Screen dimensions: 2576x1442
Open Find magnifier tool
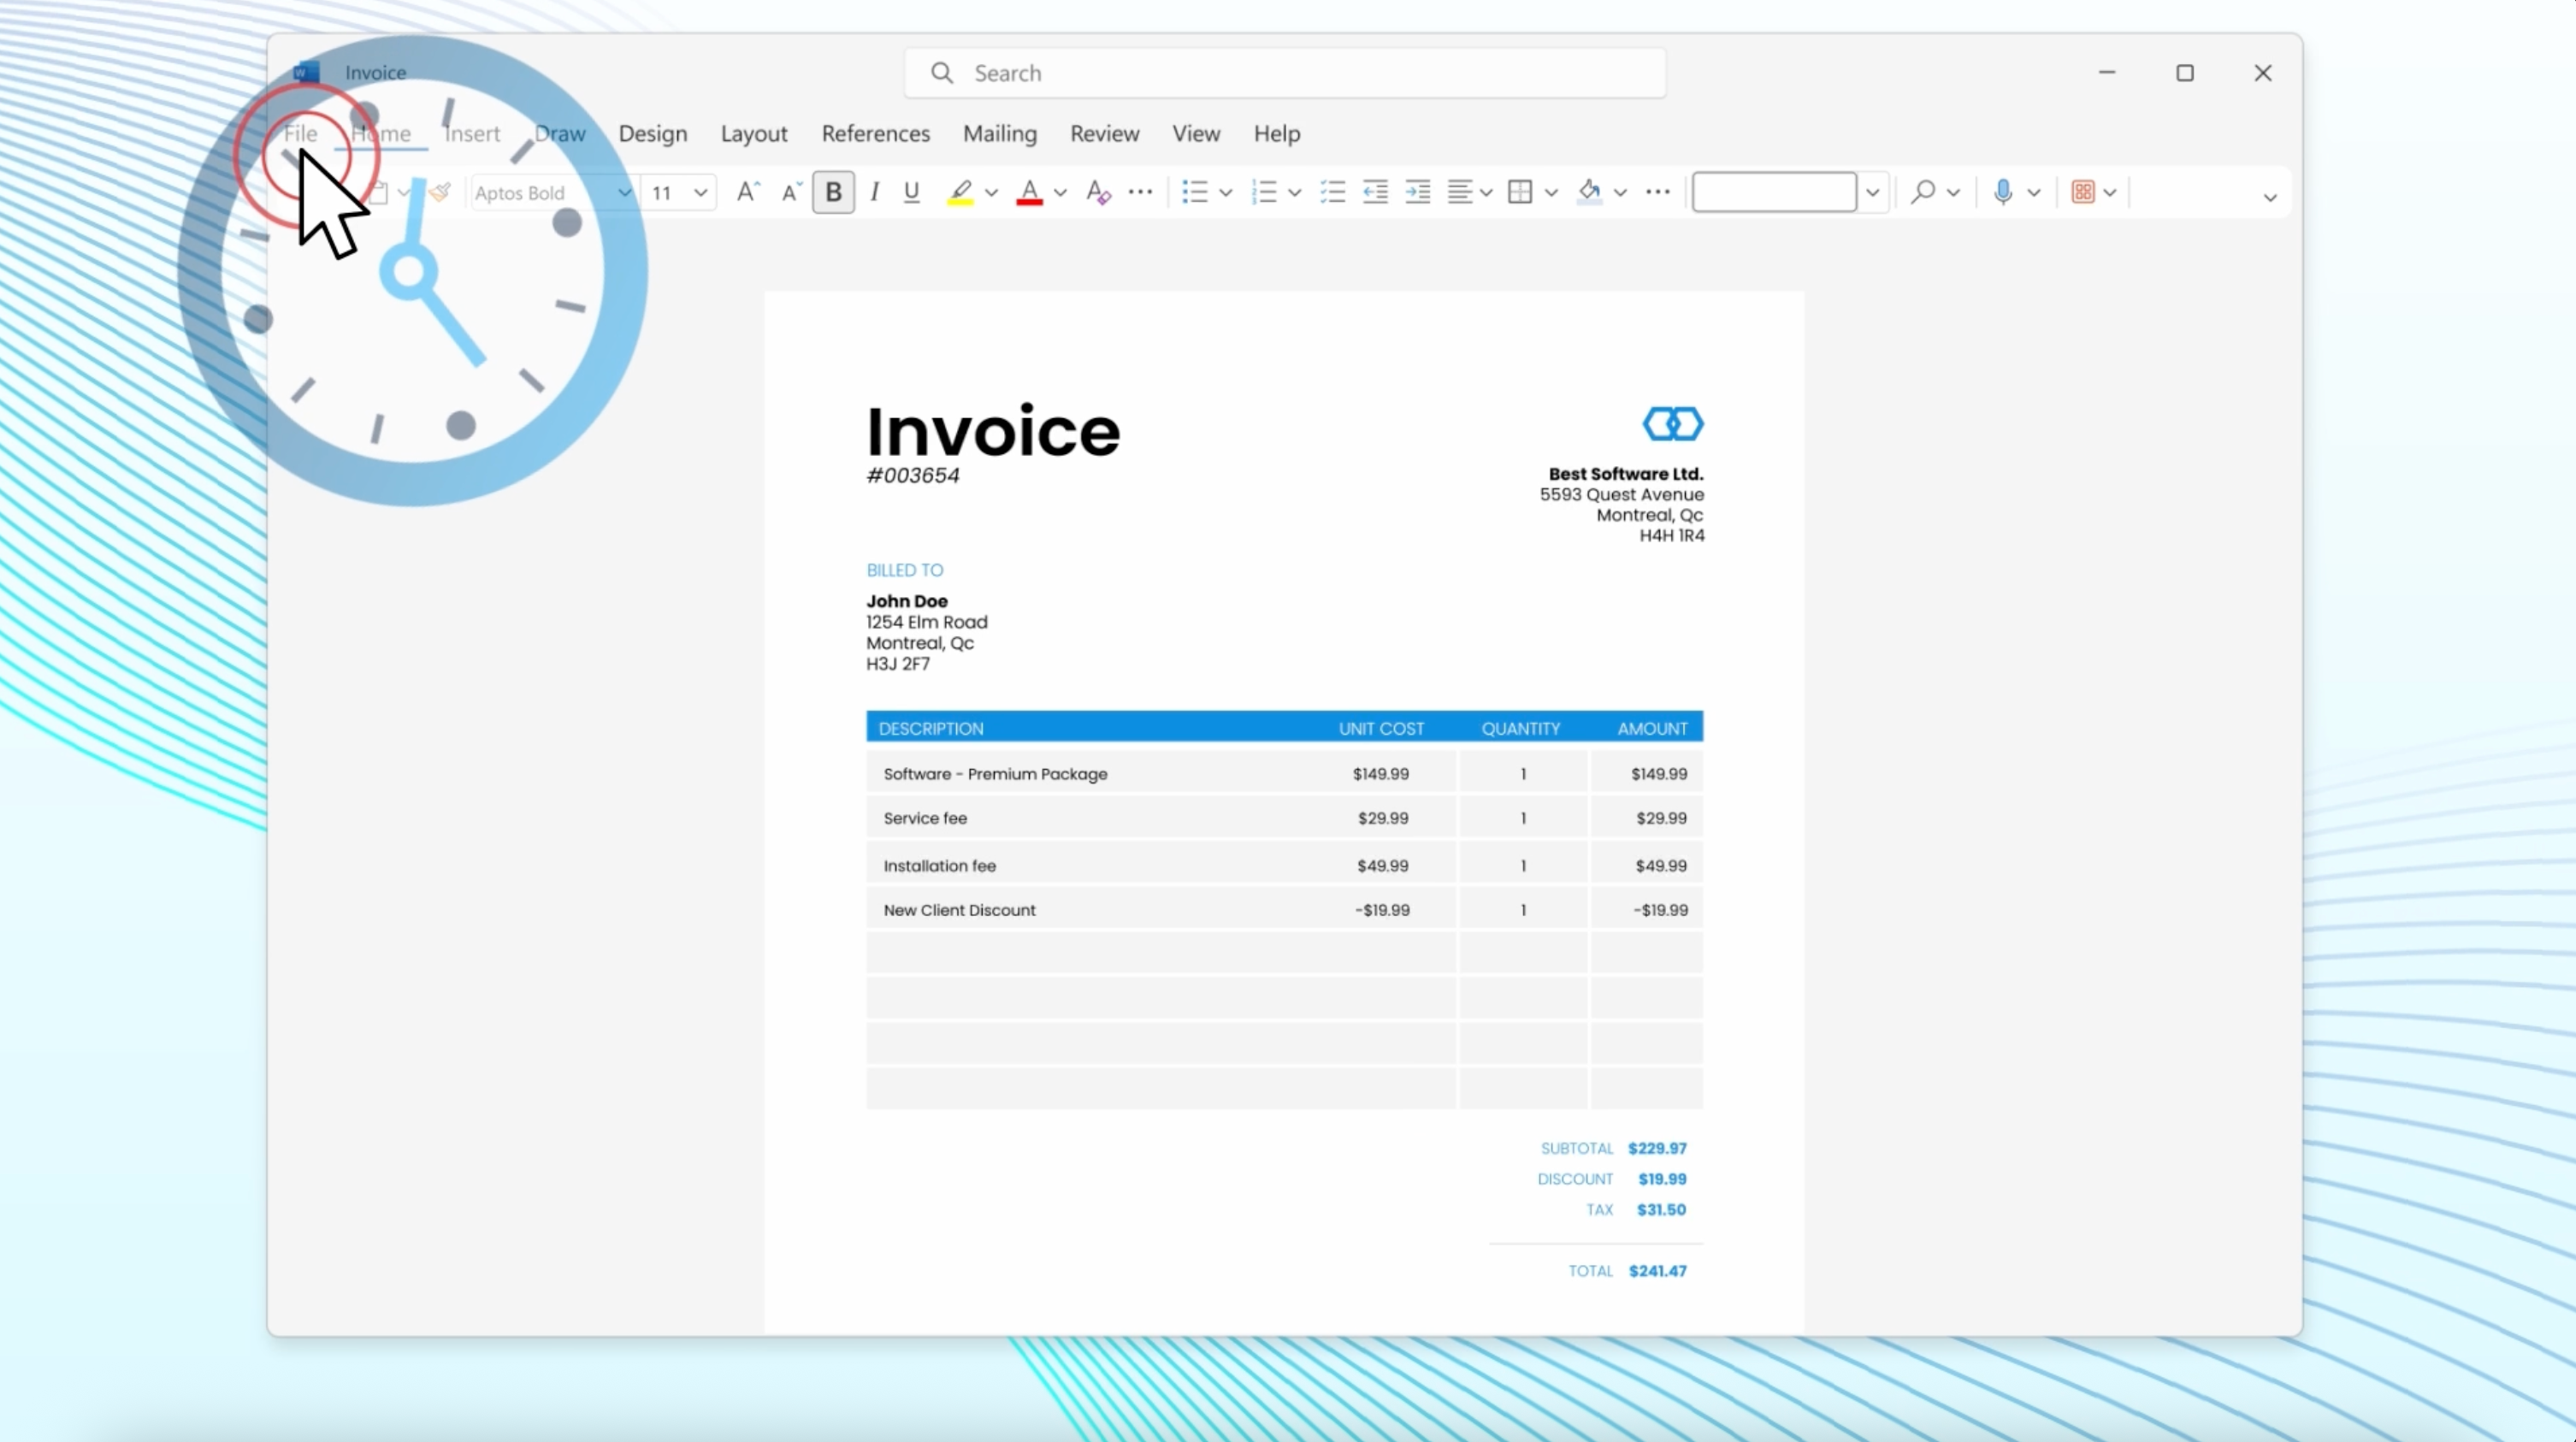point(1922,192)
